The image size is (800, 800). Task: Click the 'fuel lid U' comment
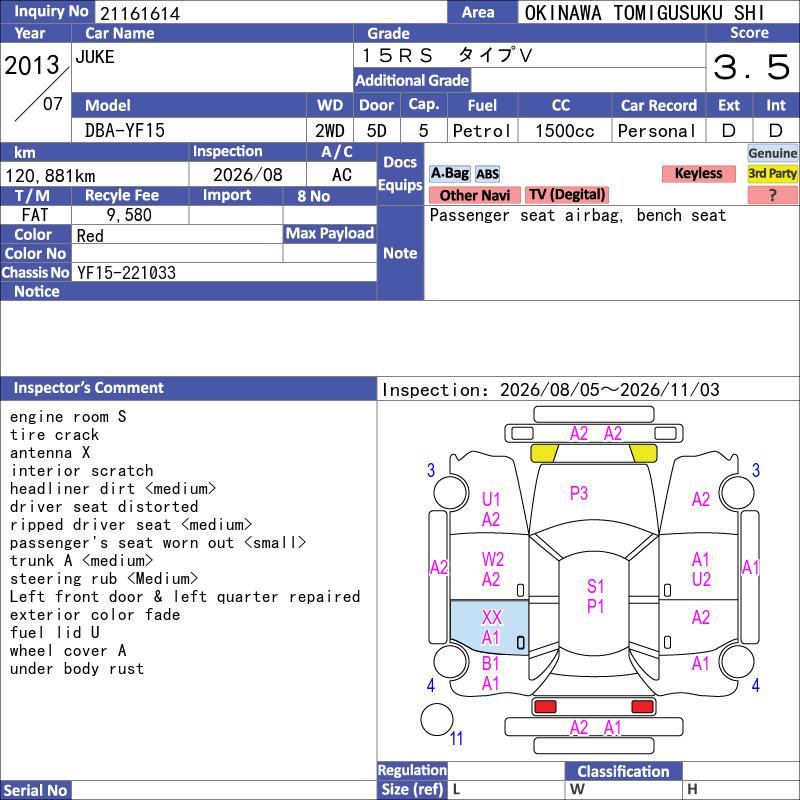55,633
